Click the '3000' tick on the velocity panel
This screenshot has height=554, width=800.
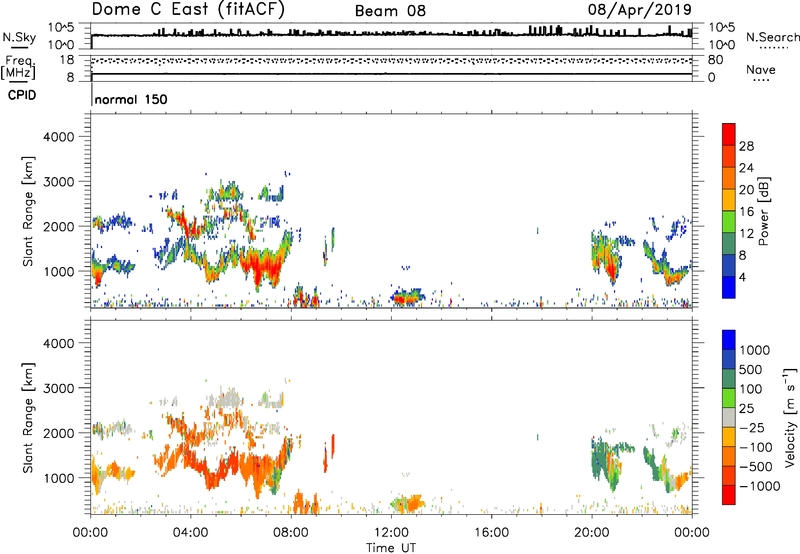[x=59, y=388]
